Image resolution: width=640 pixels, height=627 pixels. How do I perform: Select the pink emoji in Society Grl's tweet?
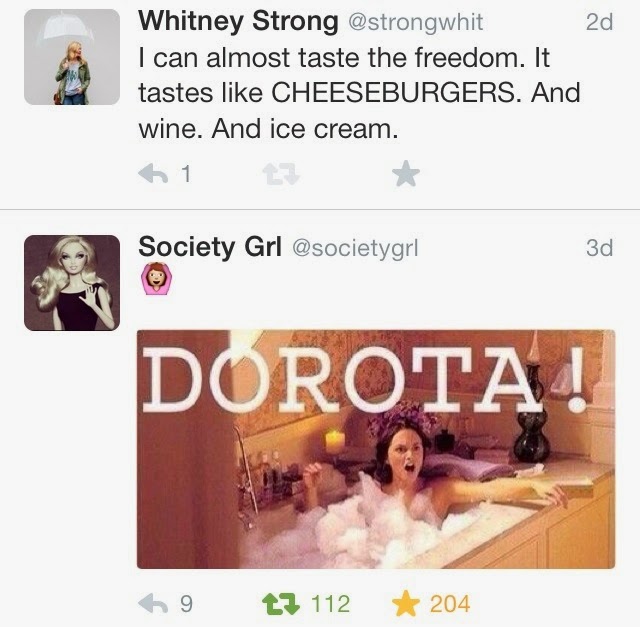(156, 278)
